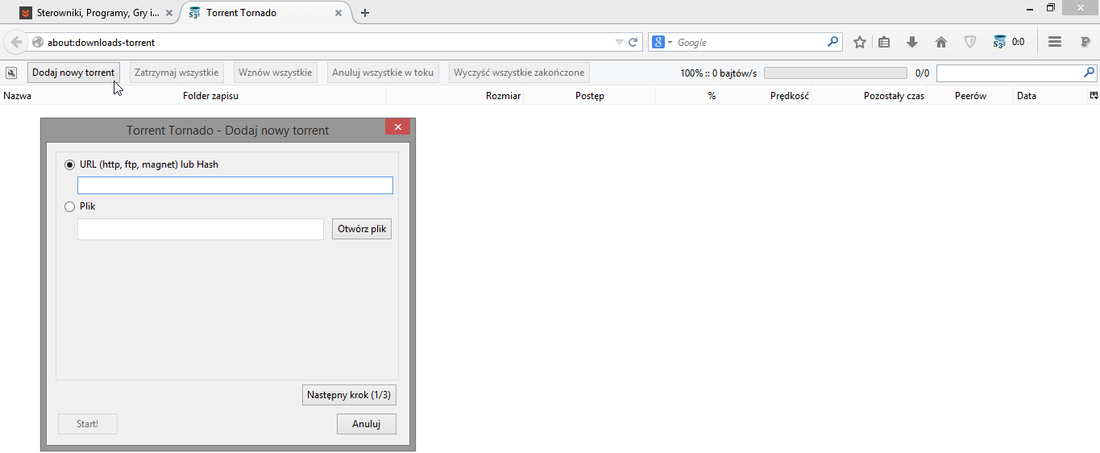Open browser downloads arrow icon
This screenshot has width=1100, height=453.
pyautogui.click(x=912, y=42)
